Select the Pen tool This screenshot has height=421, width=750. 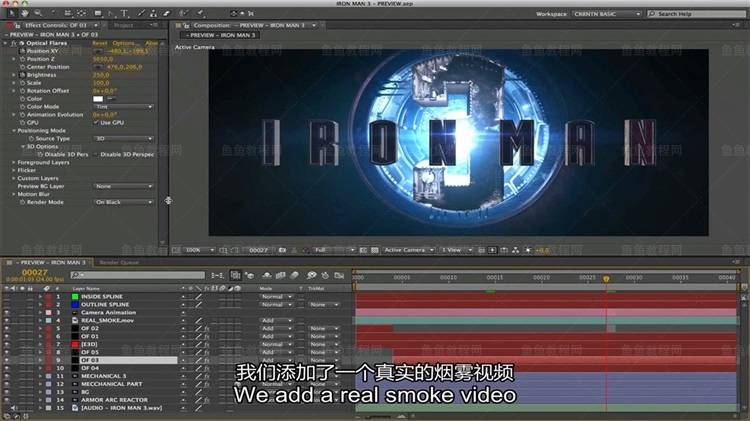point(110,13)
